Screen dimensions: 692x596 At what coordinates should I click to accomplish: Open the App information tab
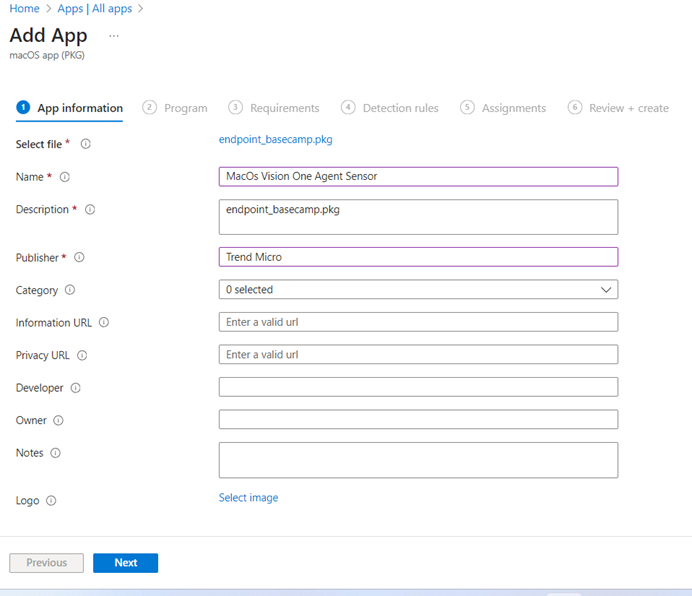tap(70, 108)
